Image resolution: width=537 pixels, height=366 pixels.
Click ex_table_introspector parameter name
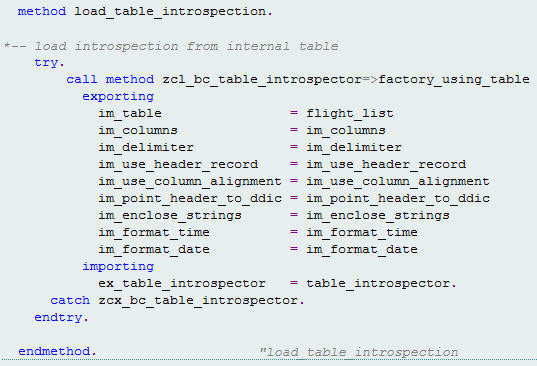pyautogui.click(x=182, y=283)
